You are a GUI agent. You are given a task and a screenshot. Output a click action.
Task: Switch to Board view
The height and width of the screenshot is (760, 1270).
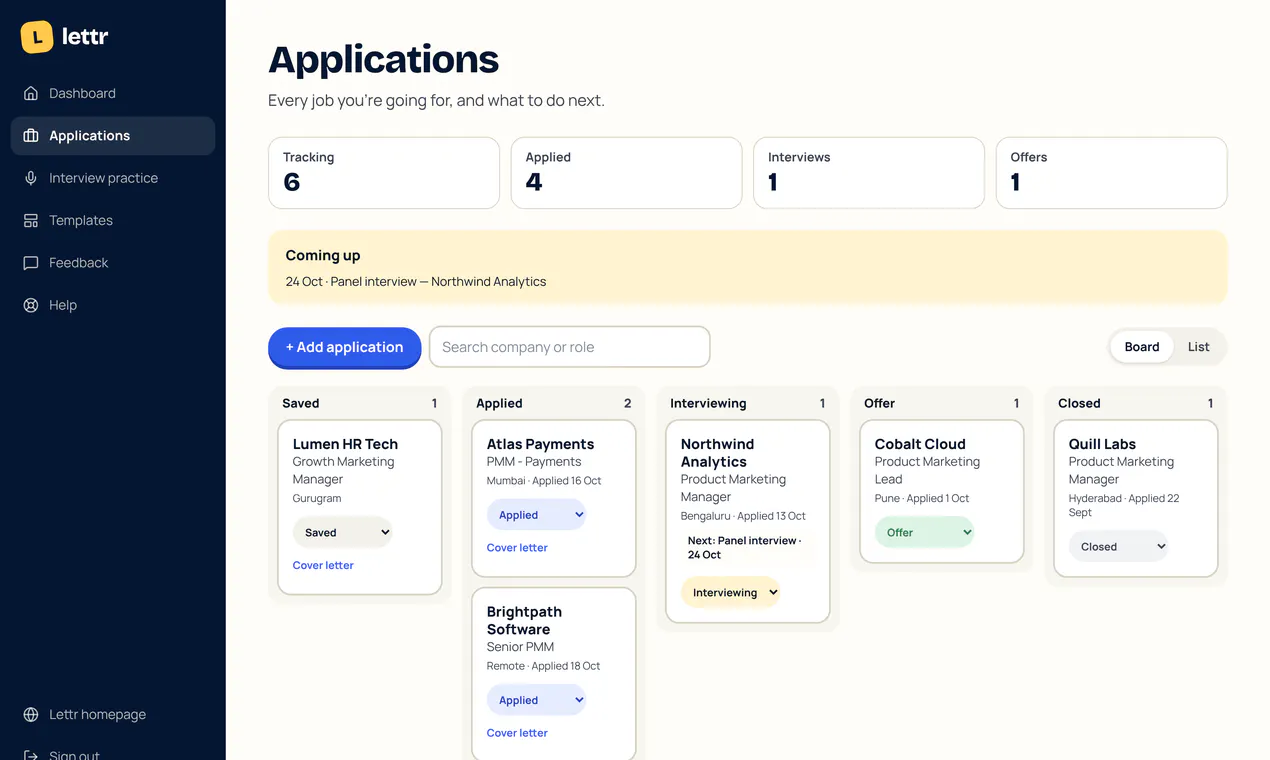tap(1142, 347)
